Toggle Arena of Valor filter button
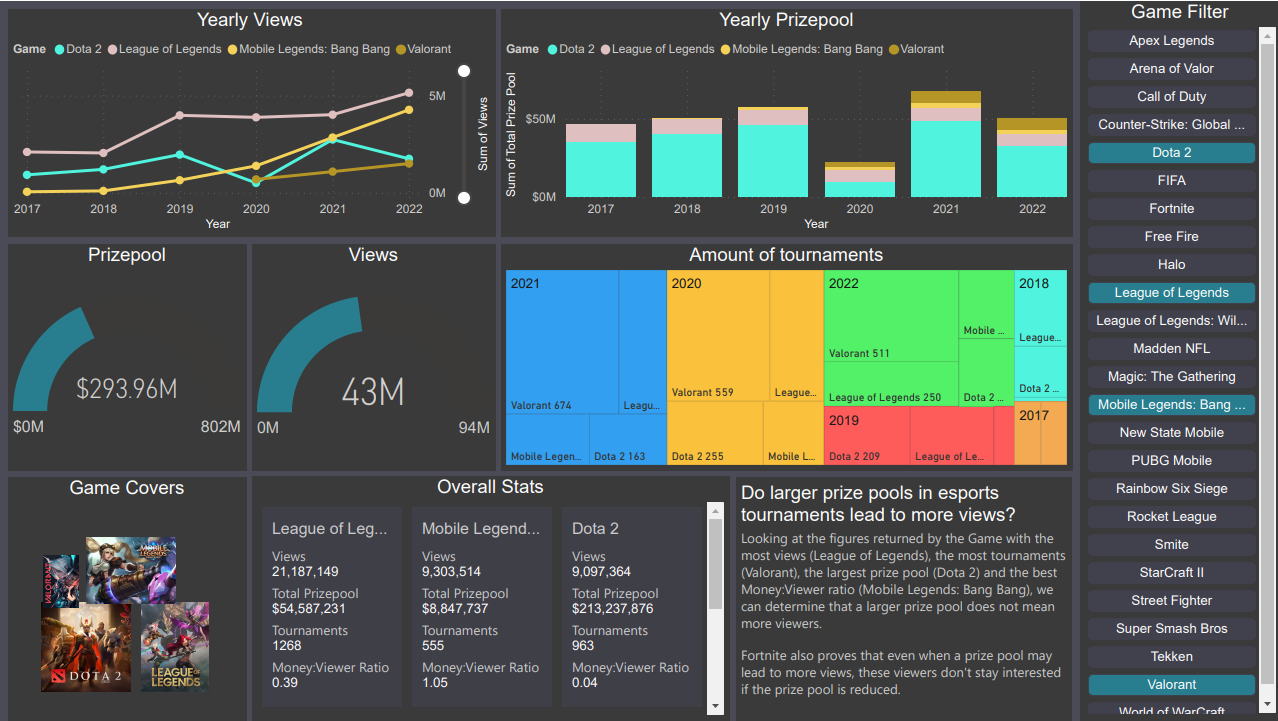The image size is (1278, 721). 1171,69
